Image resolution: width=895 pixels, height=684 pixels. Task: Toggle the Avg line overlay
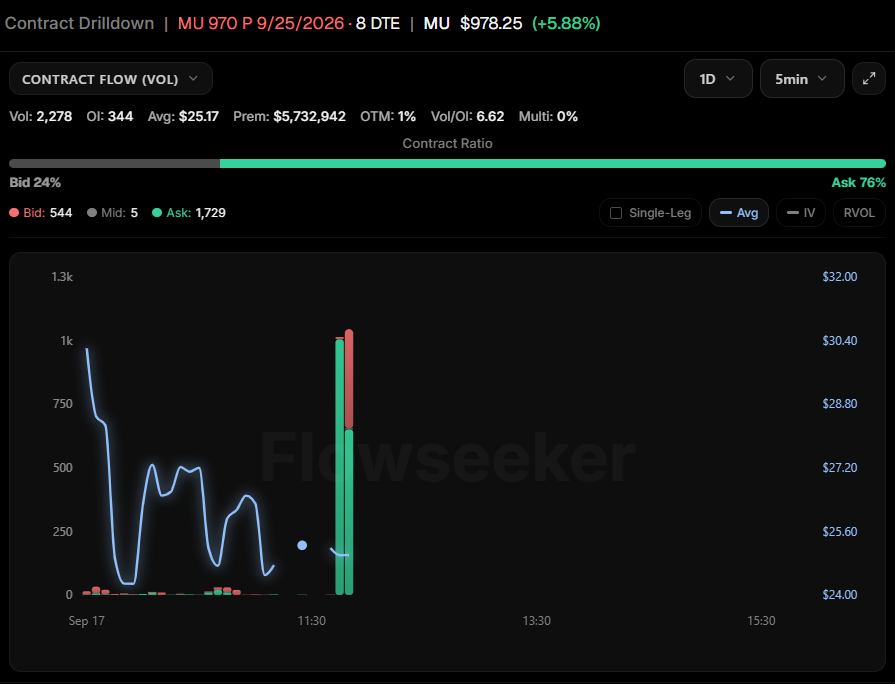point(739,213)
